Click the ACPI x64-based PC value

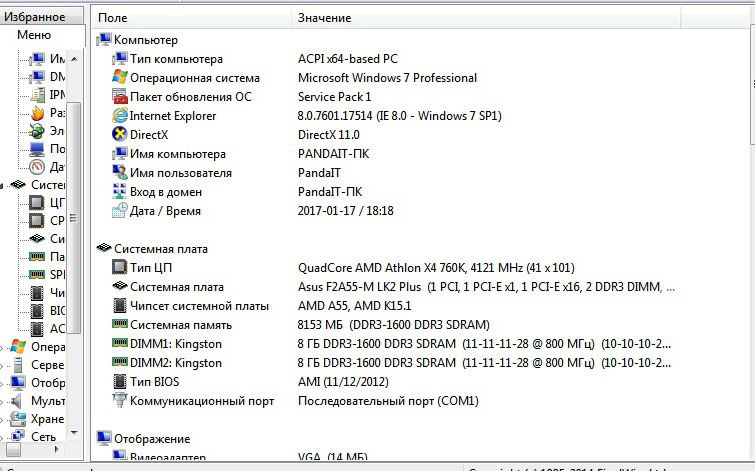pos(348,59)
